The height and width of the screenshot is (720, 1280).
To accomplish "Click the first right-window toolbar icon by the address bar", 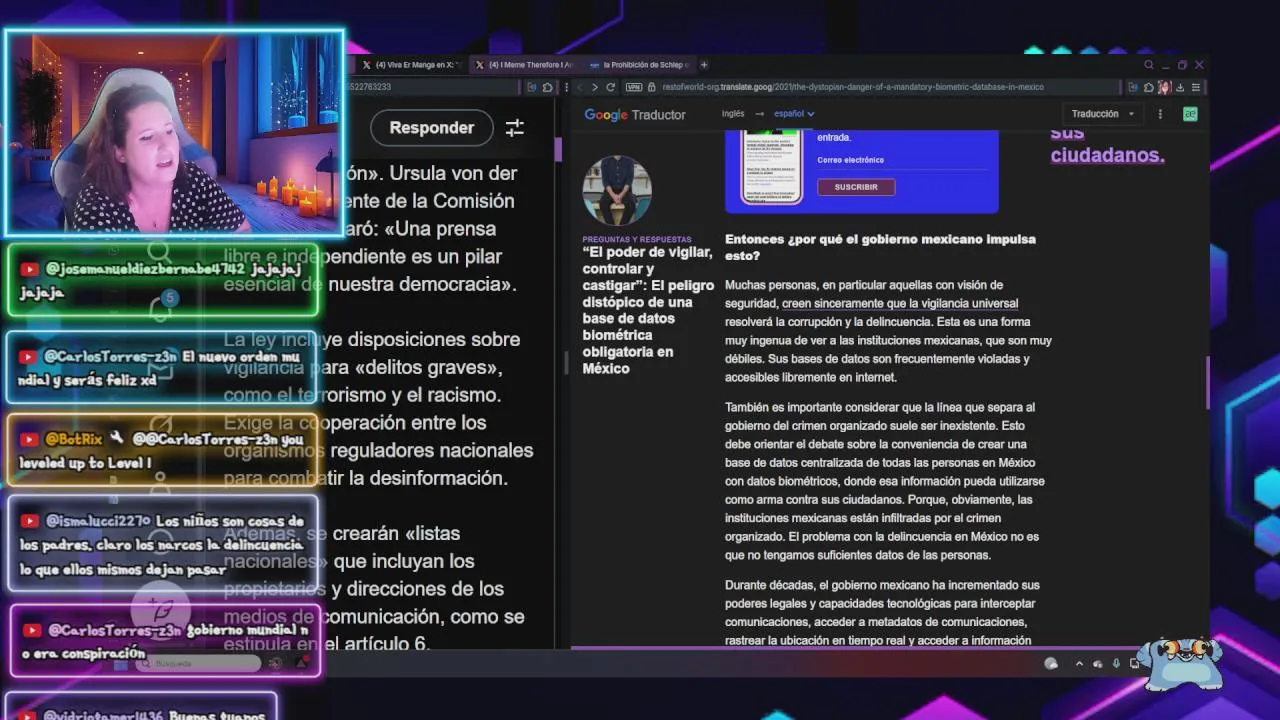I will (1133, 87).
